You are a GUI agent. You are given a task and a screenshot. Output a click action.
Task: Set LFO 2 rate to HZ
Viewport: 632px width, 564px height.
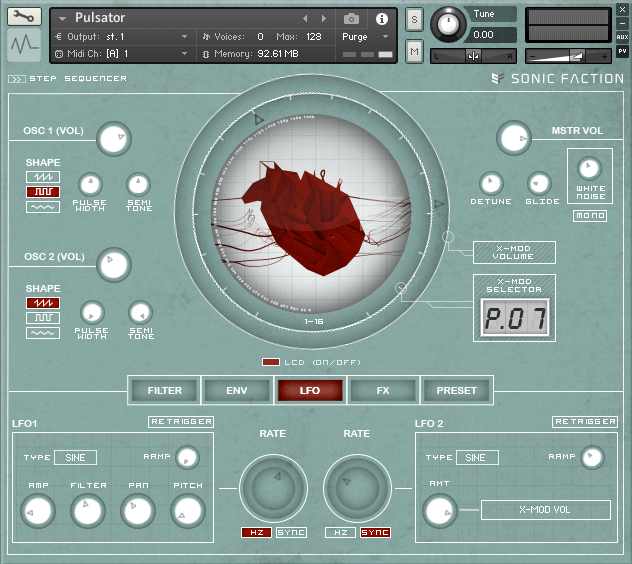point(340,533)
